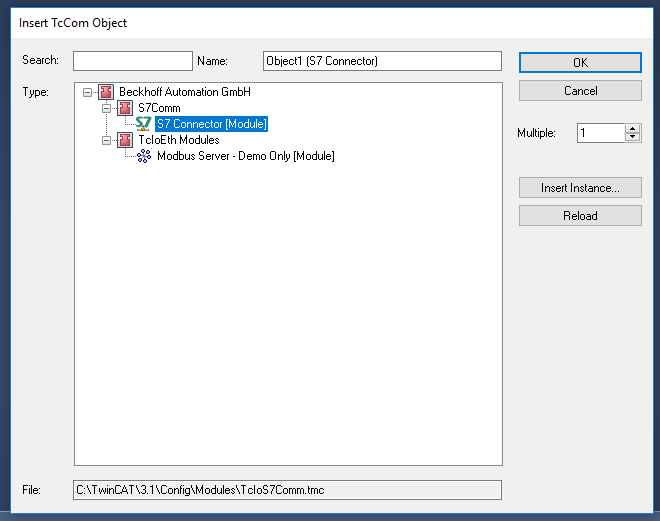Collapse the TcIoEth Modules tree node
Viewport: 660px width, 521px height.
(x=106, y=140)
